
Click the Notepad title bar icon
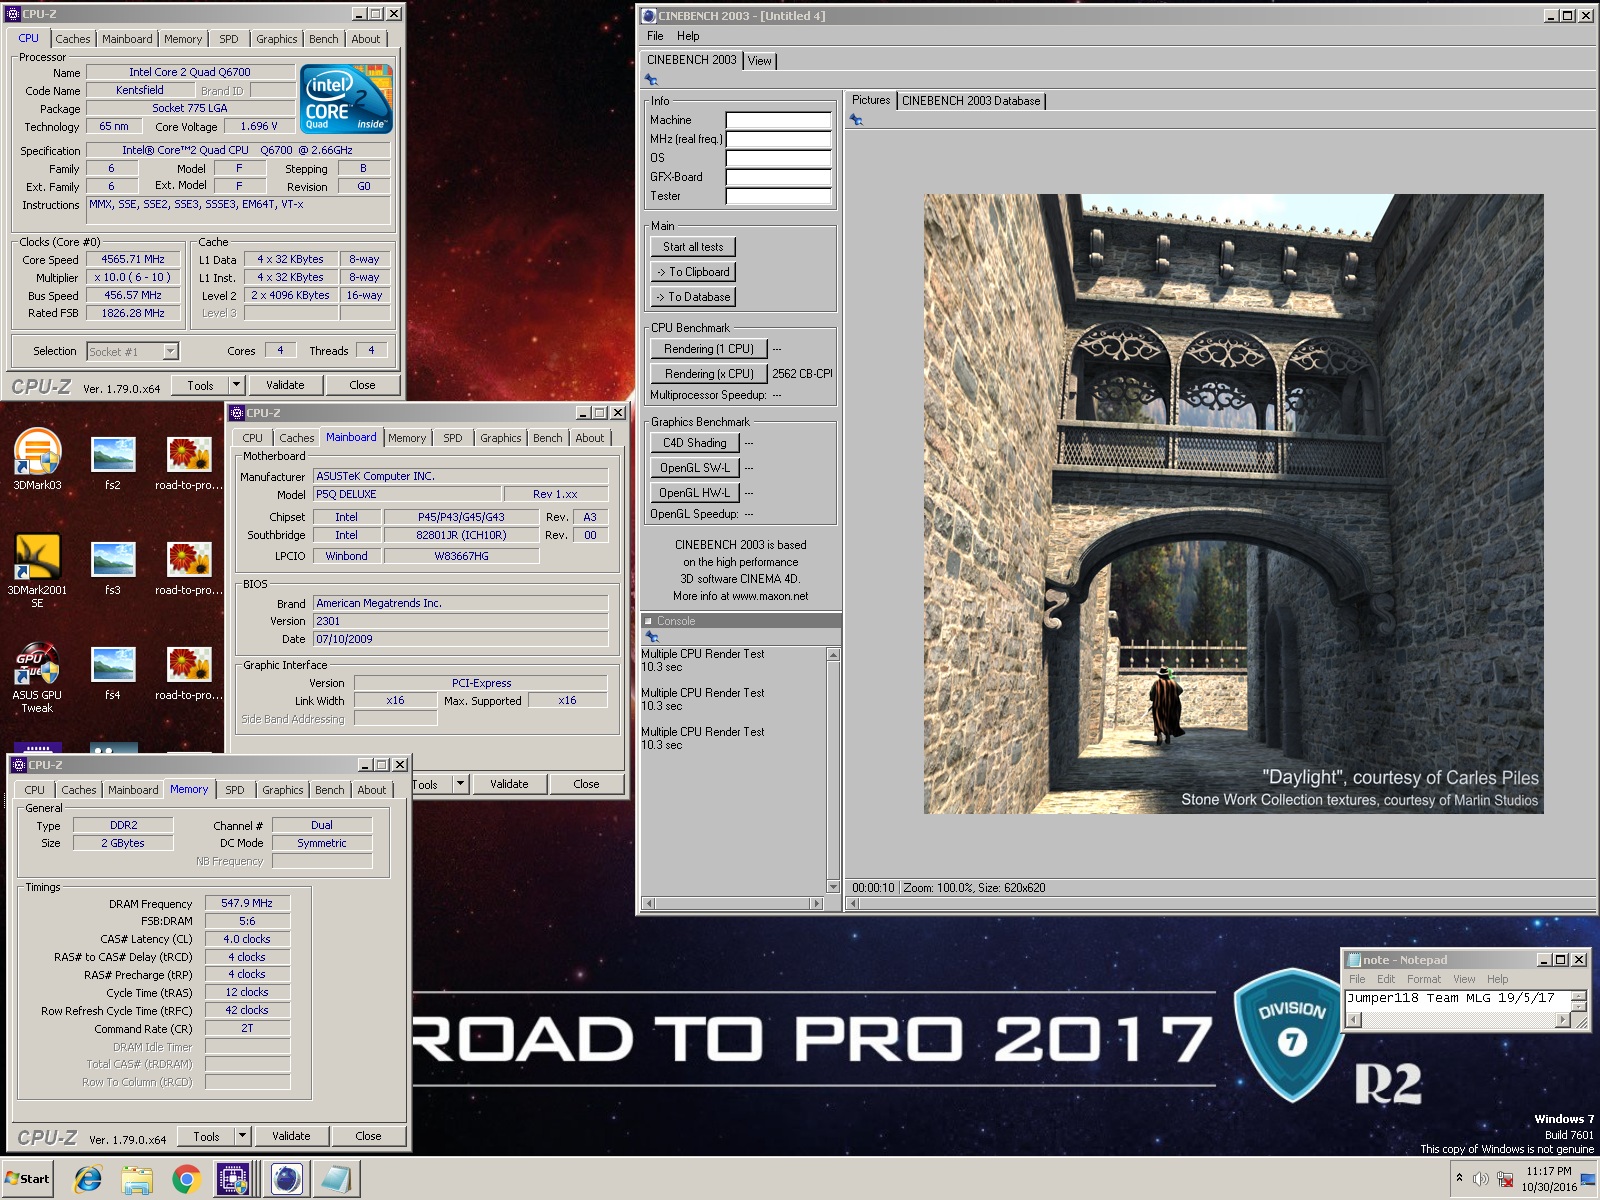(1354, 960)
